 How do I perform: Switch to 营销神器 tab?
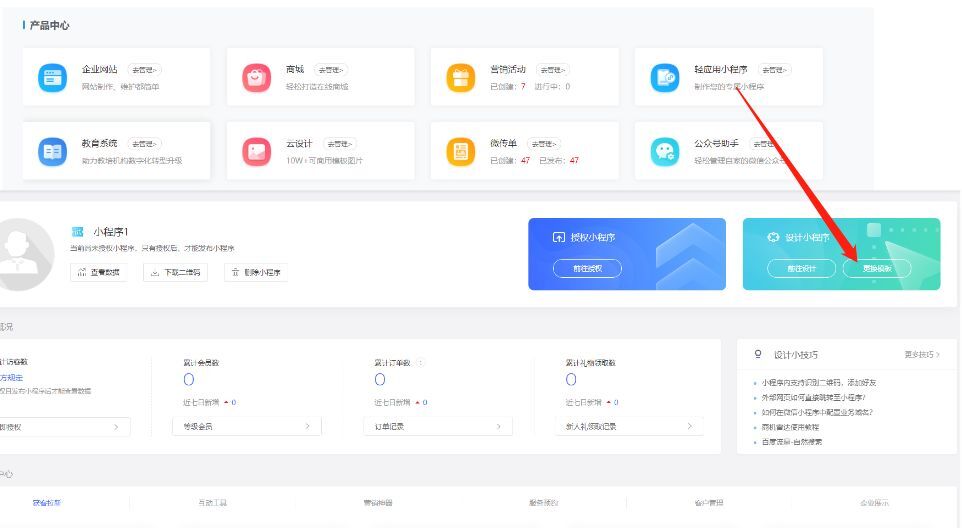378,503
